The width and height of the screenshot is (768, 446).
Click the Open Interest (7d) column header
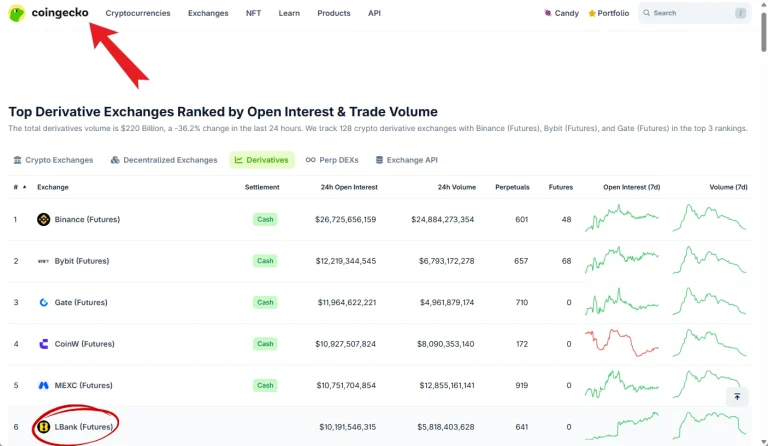point(631,187)
